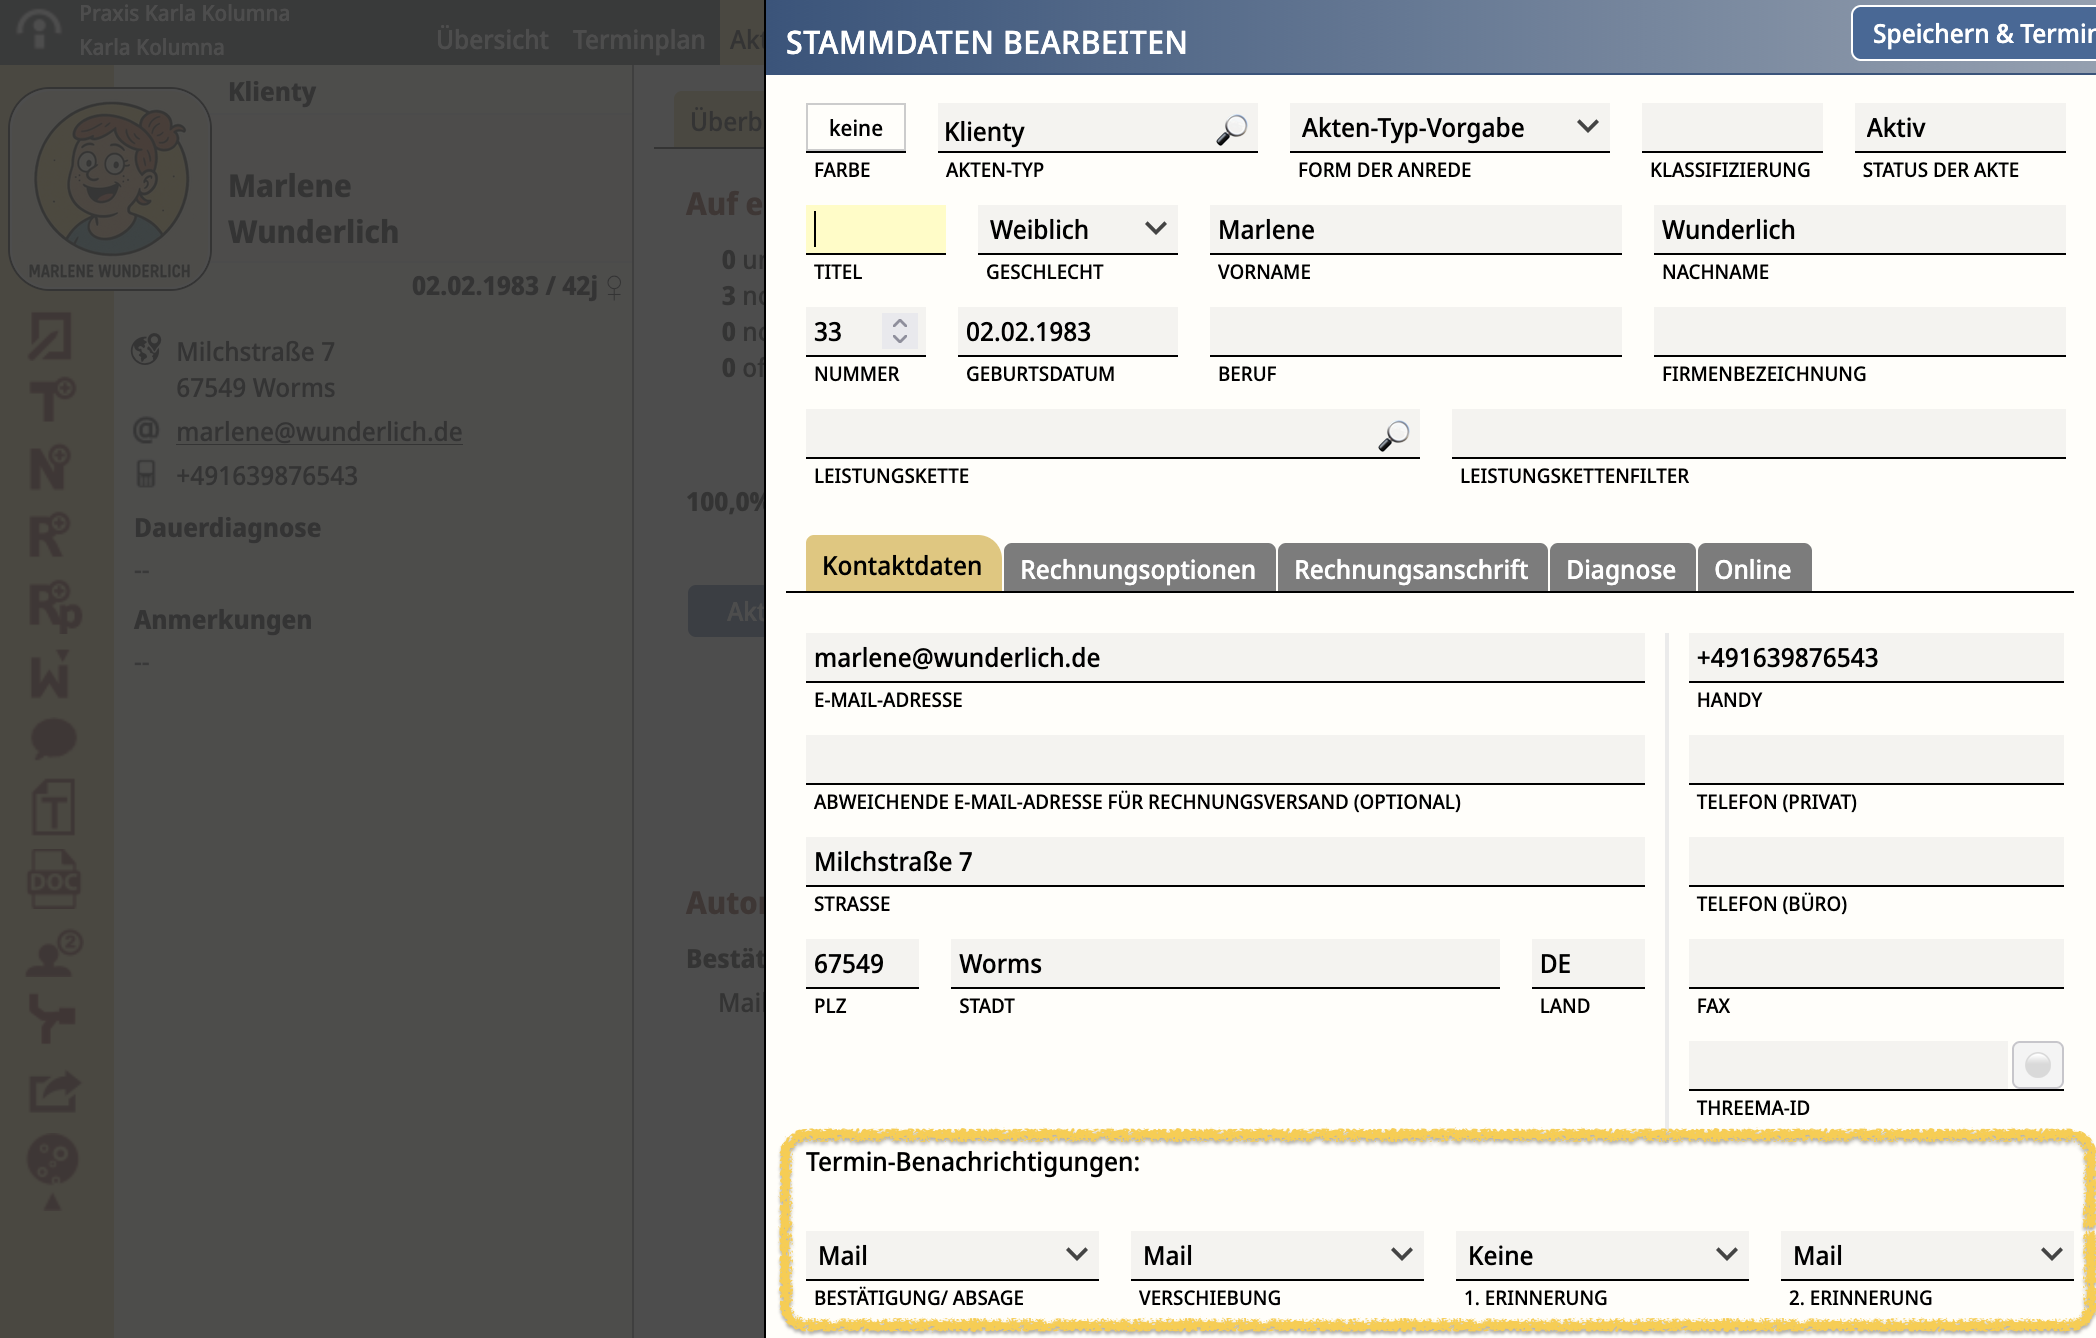This screenshot has width=2096, height=1338.
Task: Open the 1. Erinnerung dropdown
Action: coord(1600,1255)
